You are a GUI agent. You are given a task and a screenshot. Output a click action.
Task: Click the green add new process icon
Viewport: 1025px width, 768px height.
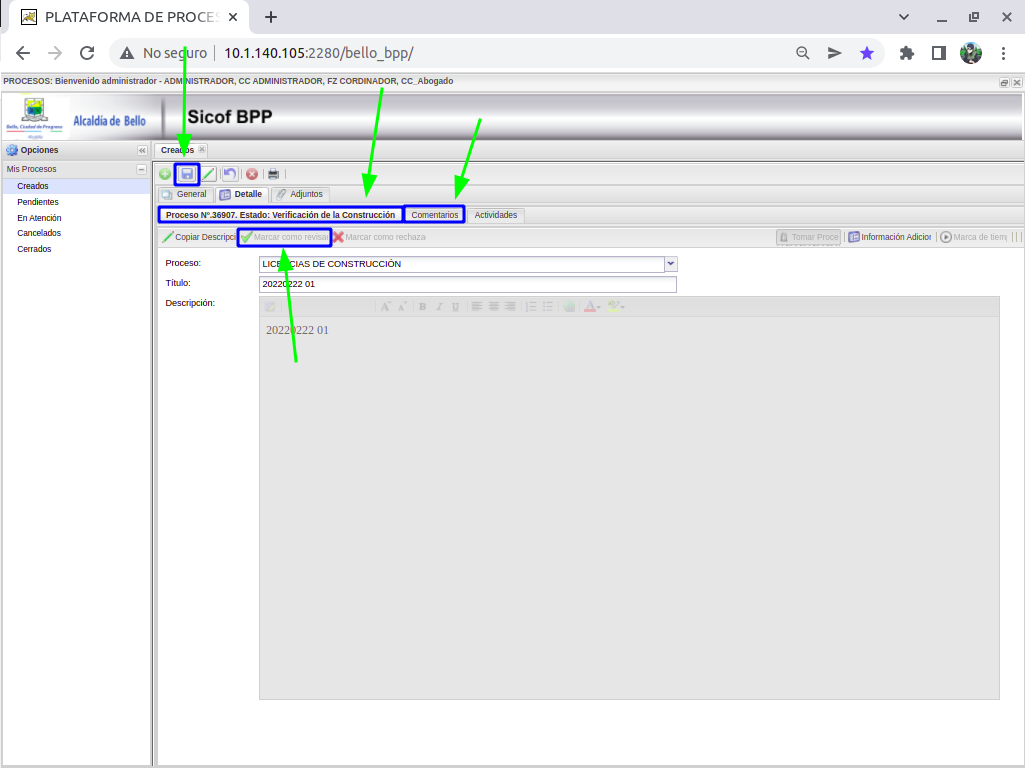(165, 174)
